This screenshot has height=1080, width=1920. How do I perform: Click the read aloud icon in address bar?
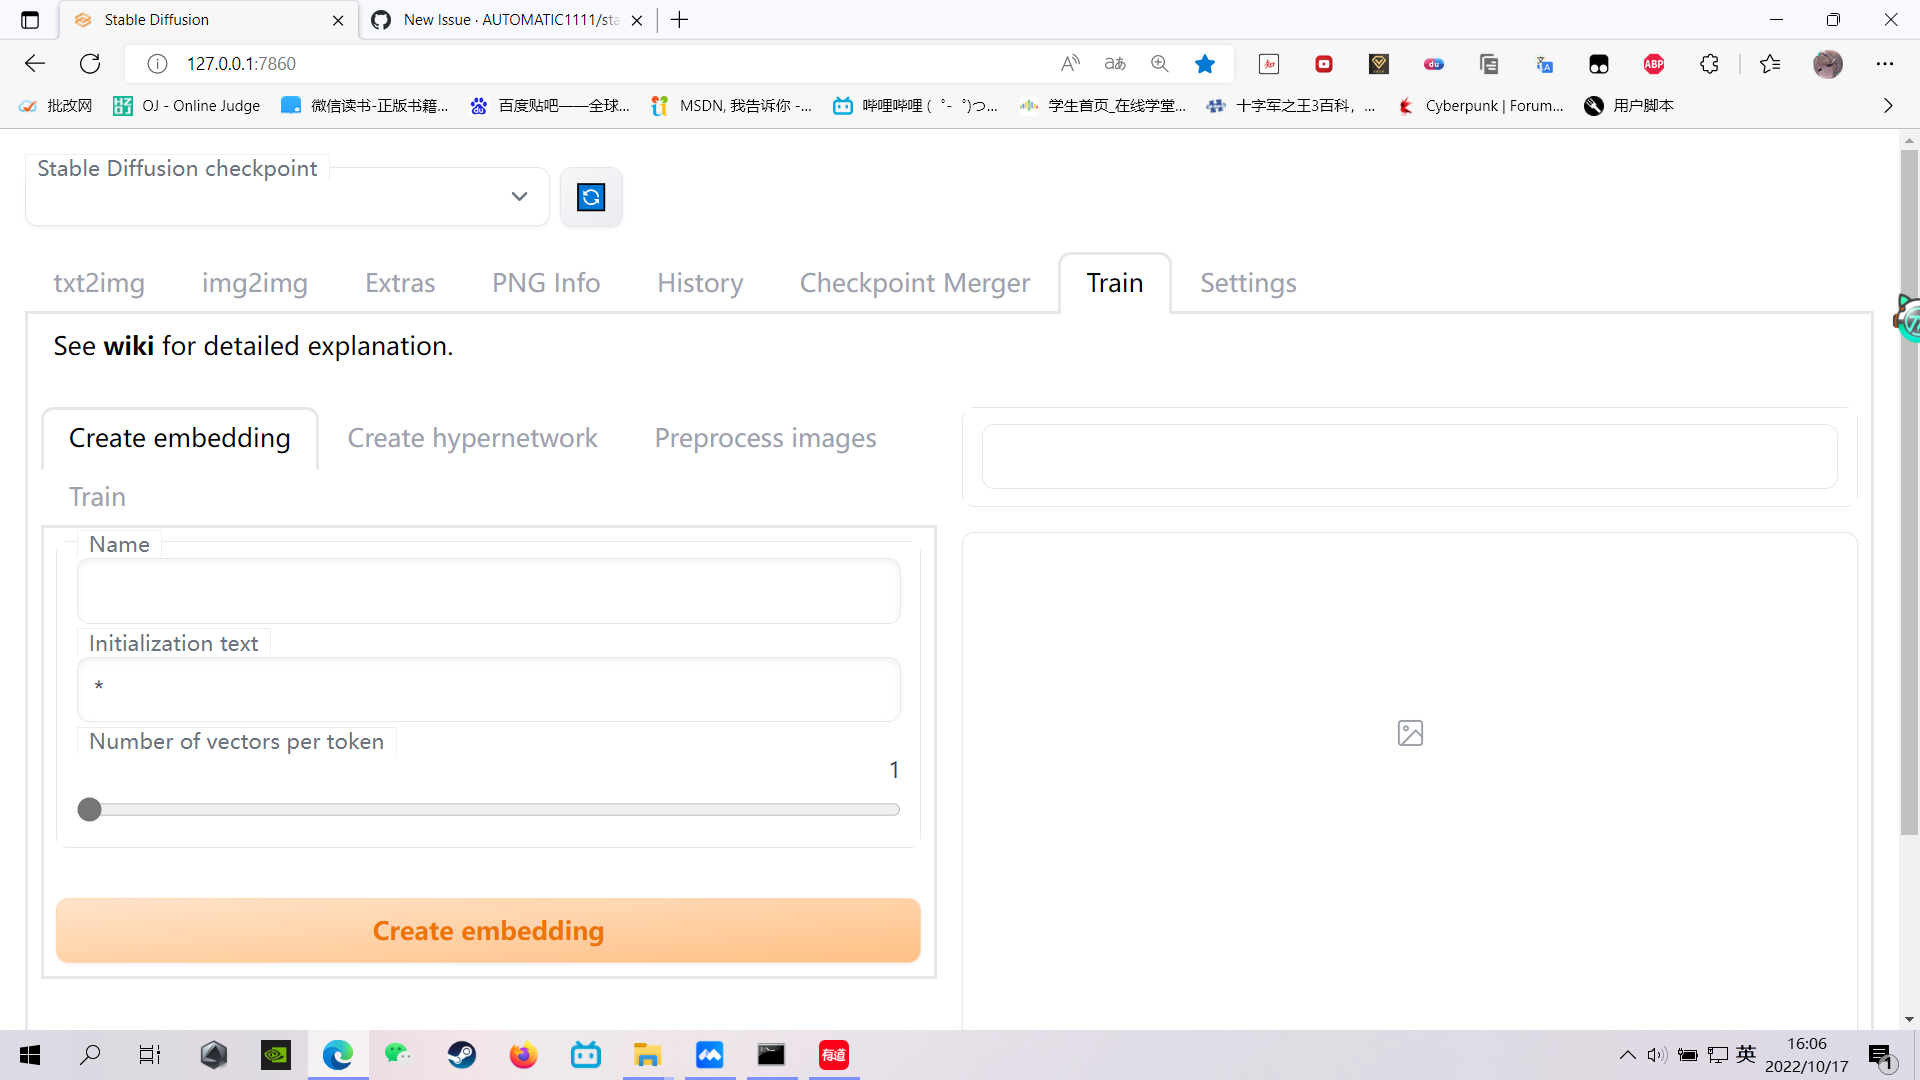[1070, 63]
